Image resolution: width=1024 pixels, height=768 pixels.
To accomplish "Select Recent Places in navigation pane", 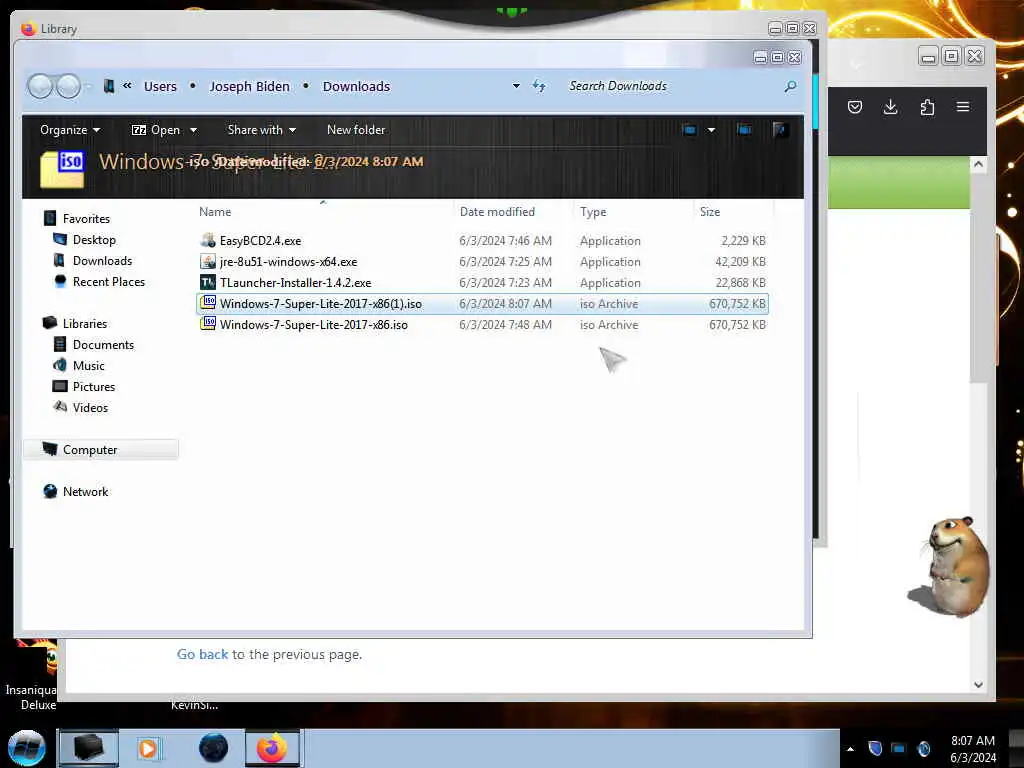I will pos(109,281).
